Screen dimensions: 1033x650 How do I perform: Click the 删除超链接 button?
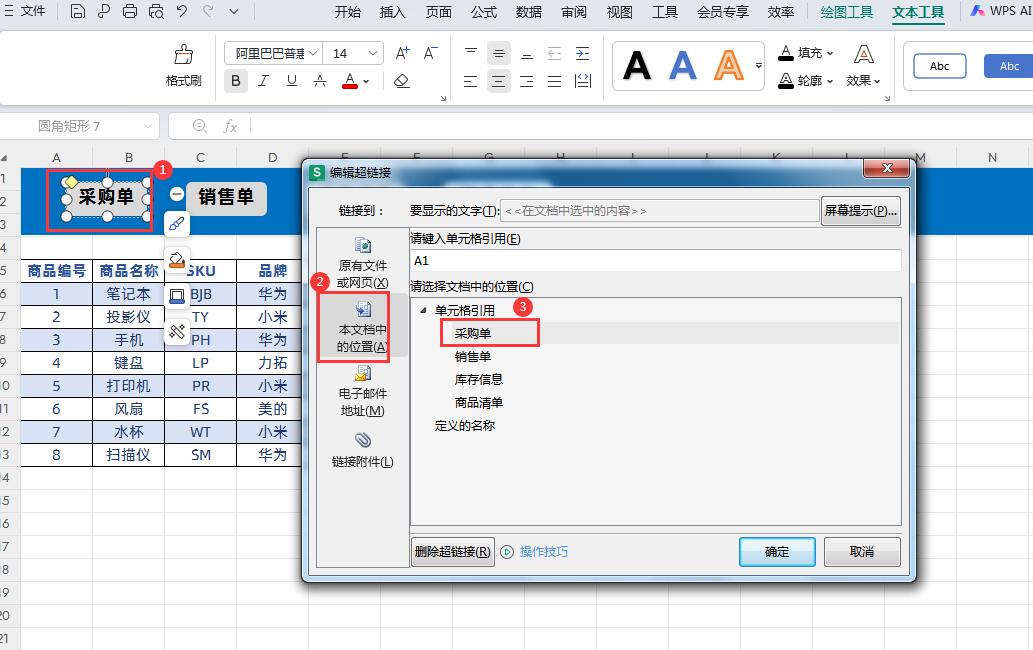[453, 552]
